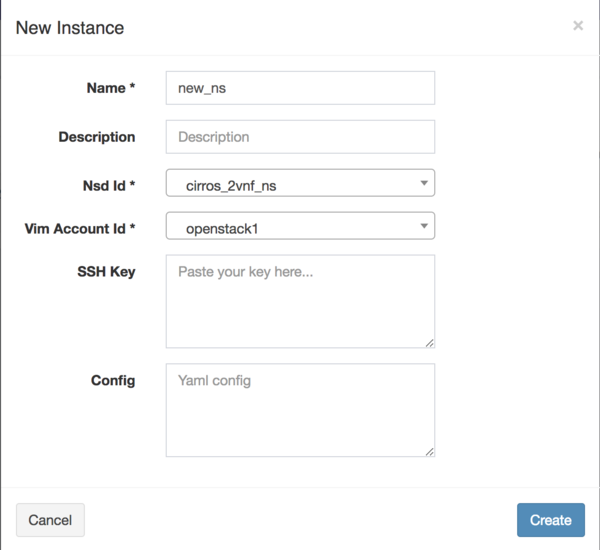Click the Nsd Id dropdown arrow
The image size is (600, 550).
pos(424,183)
